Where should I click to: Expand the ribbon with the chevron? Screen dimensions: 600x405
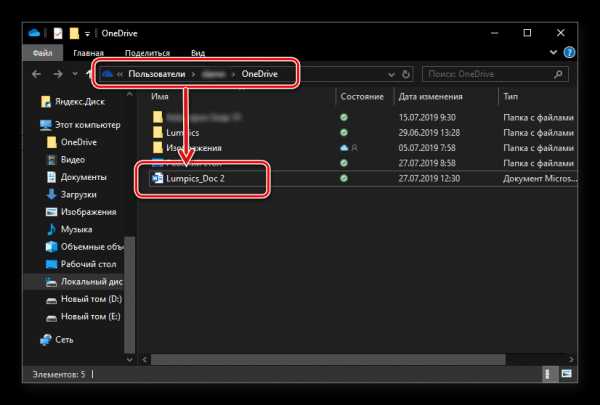pyautogui.click(x=553, y=52)
